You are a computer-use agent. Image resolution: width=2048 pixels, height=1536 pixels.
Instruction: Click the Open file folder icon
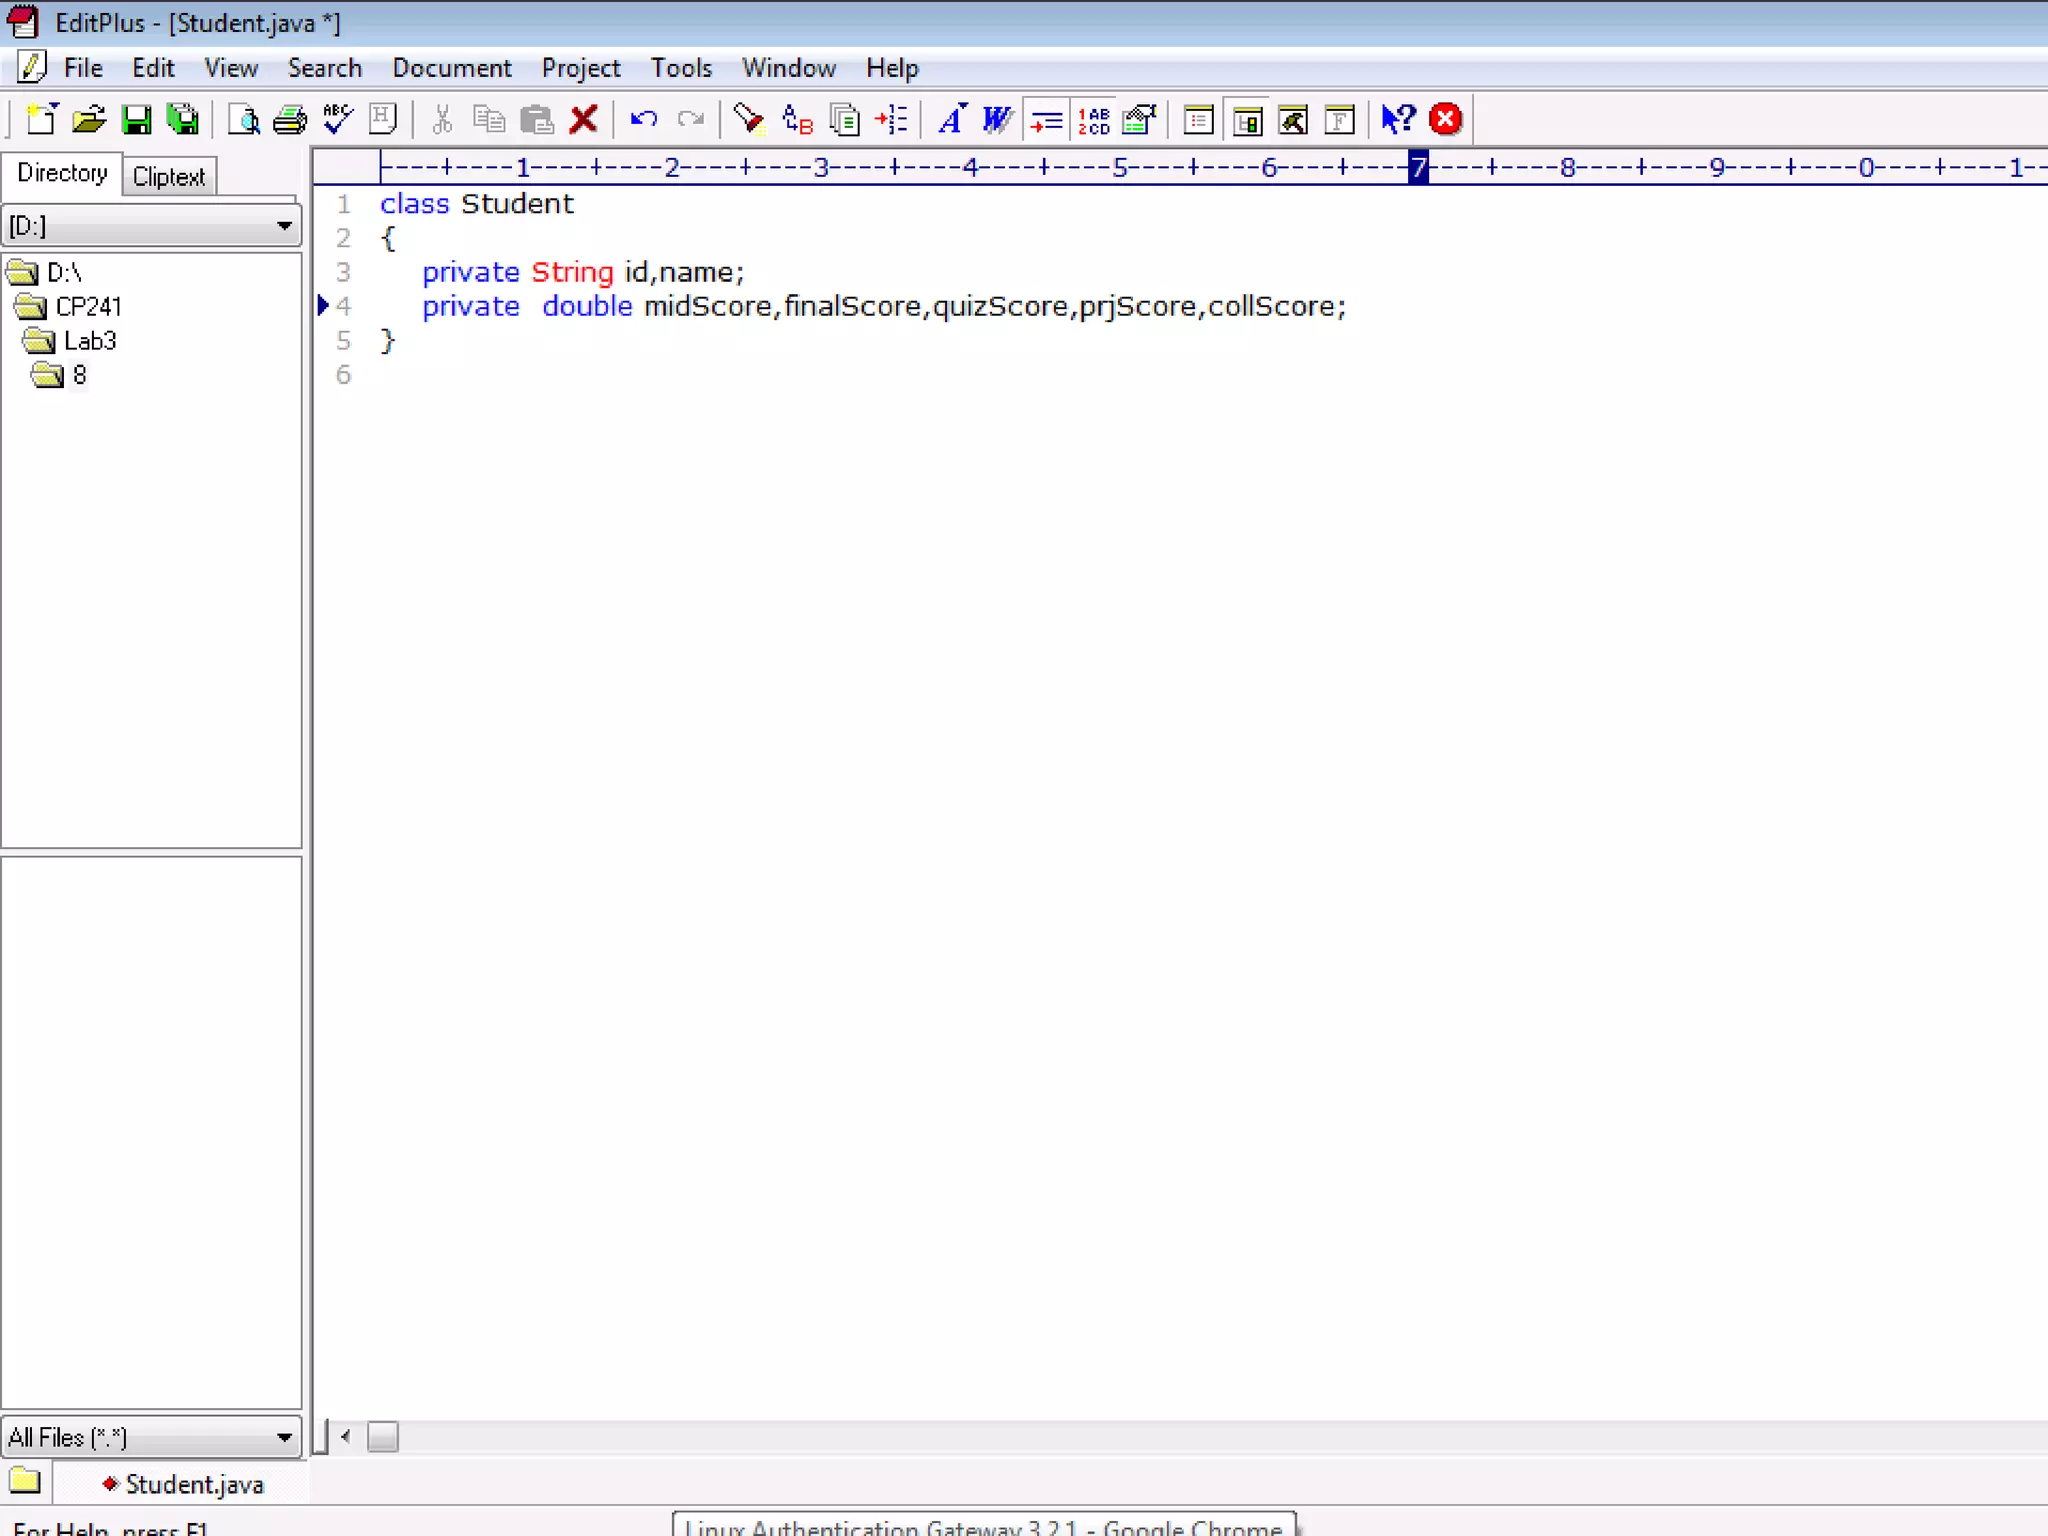pyautogui.click(x=89, y=120)
